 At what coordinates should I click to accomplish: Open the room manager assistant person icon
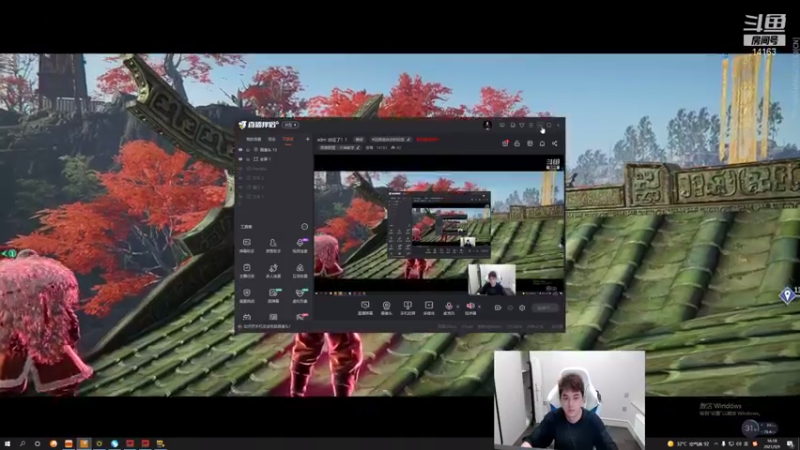pos(273,245)
